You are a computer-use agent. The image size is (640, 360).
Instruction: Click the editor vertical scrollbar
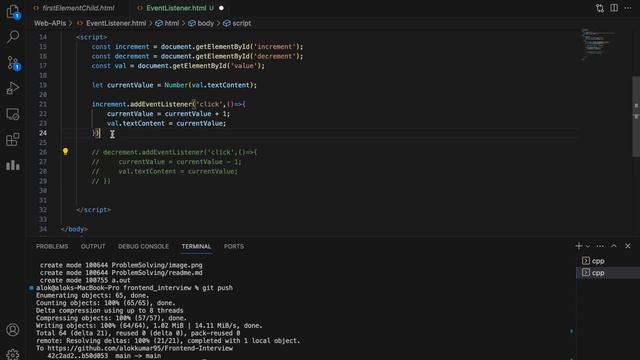(x=636, y=116)
